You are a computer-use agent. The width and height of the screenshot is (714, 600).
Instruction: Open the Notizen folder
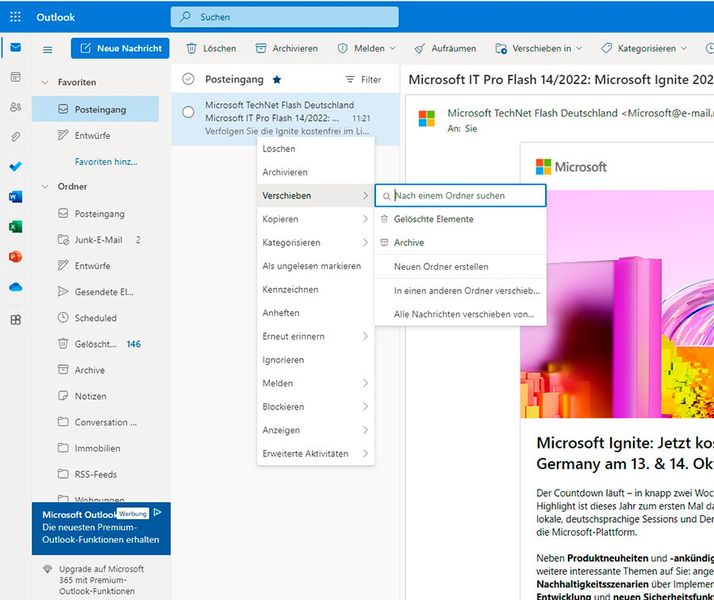tap(96, 396)
